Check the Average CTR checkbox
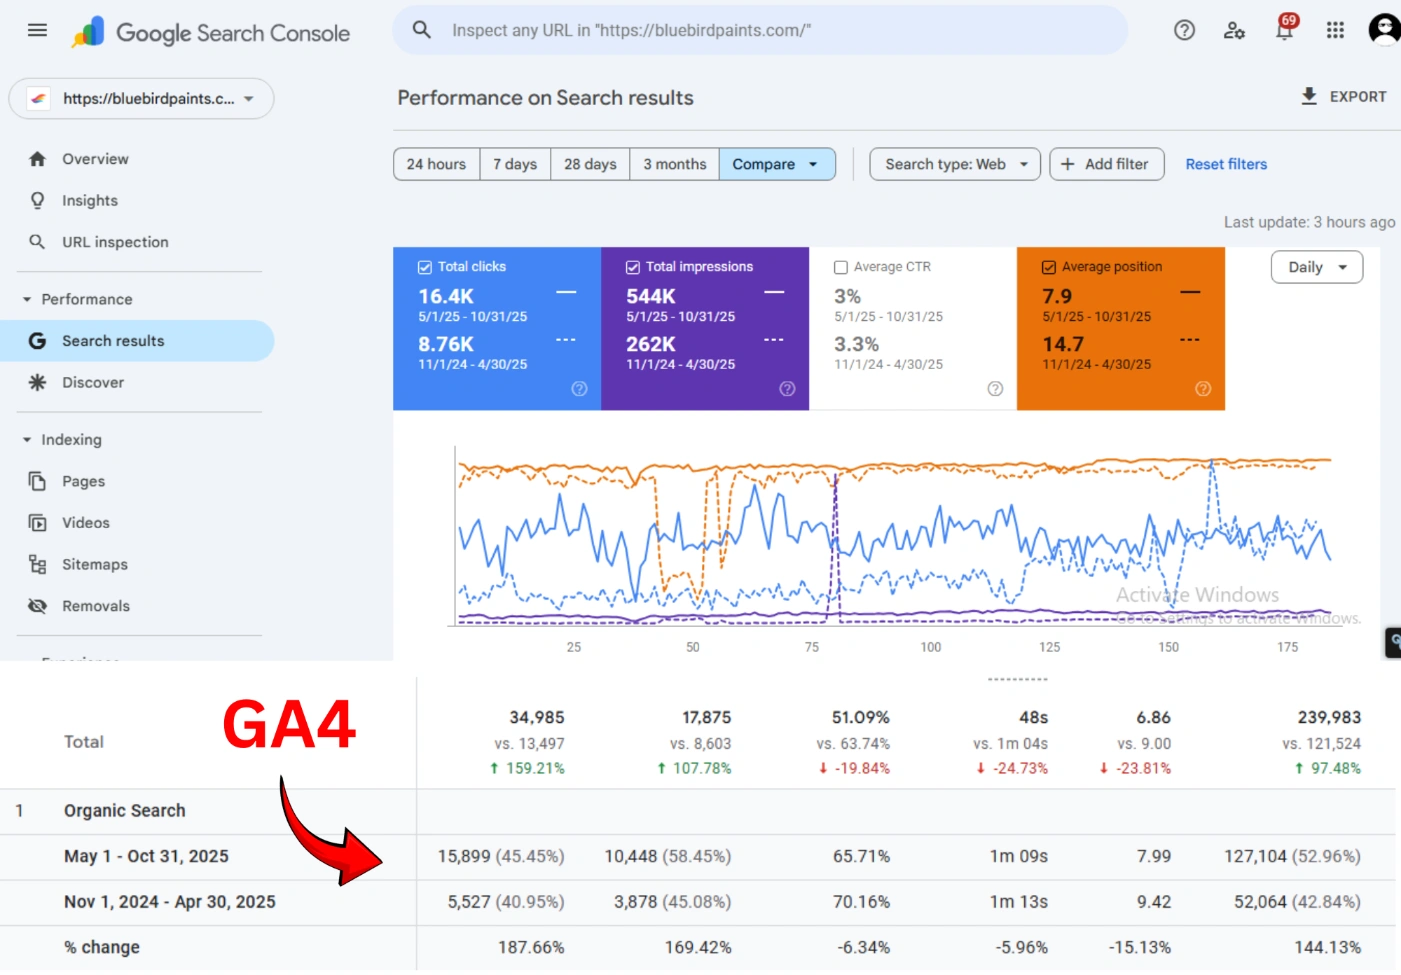This screenshot has width=1401, height=975. click(841, 267)
